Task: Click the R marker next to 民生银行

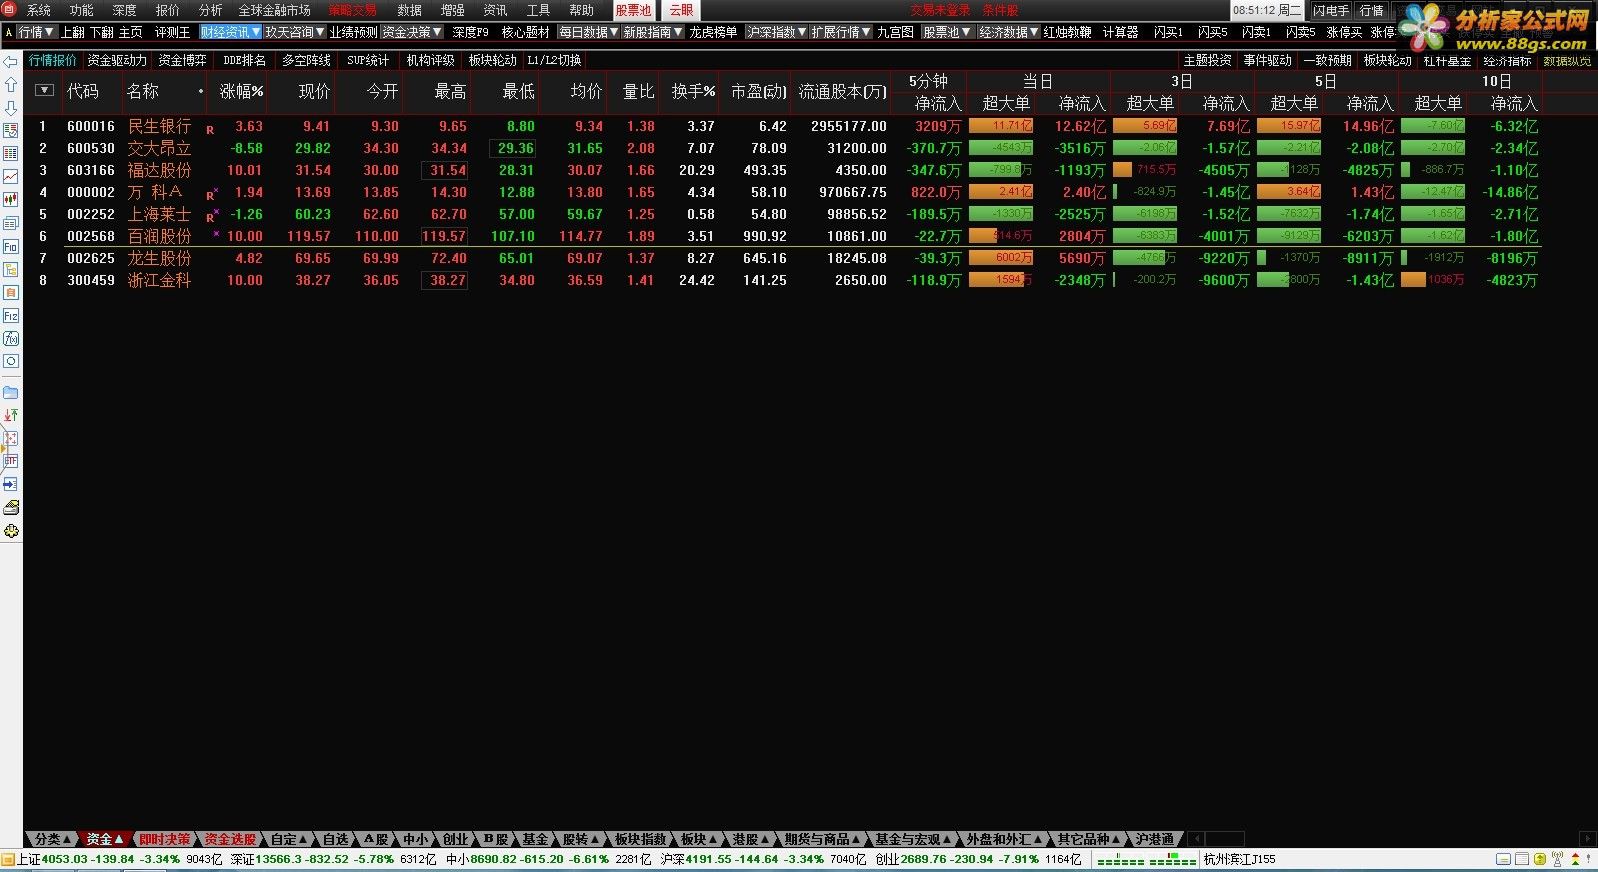Action: point(210,130)
